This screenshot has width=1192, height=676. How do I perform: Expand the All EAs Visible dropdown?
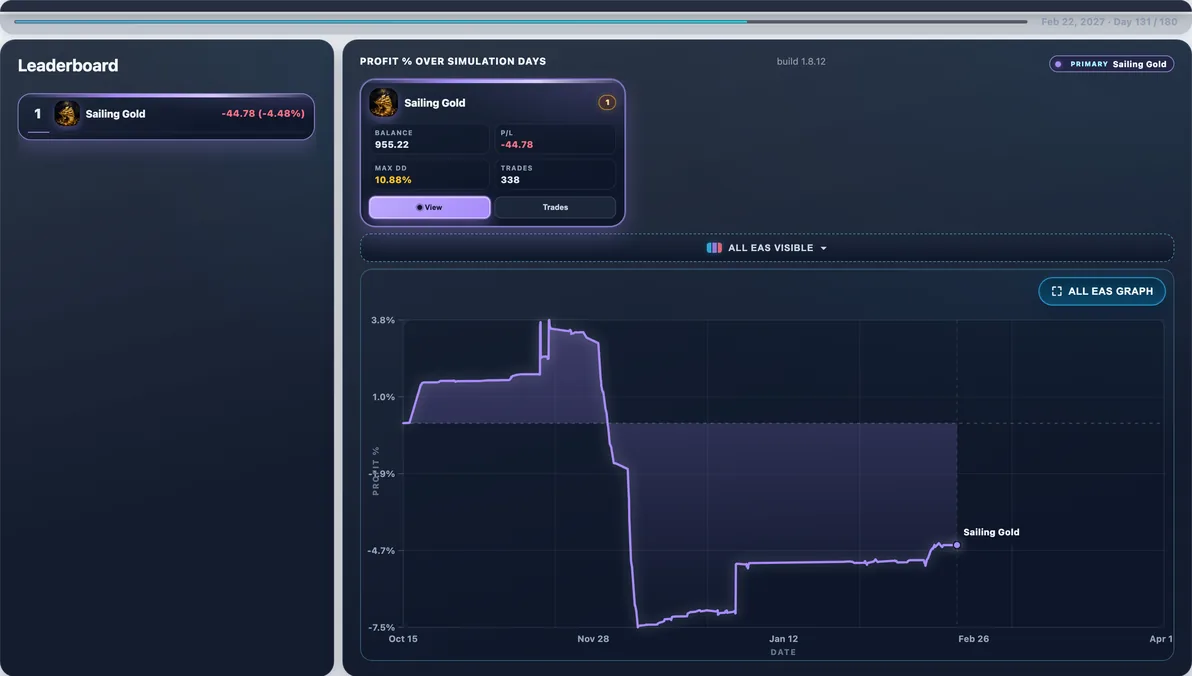pos(766,248)
